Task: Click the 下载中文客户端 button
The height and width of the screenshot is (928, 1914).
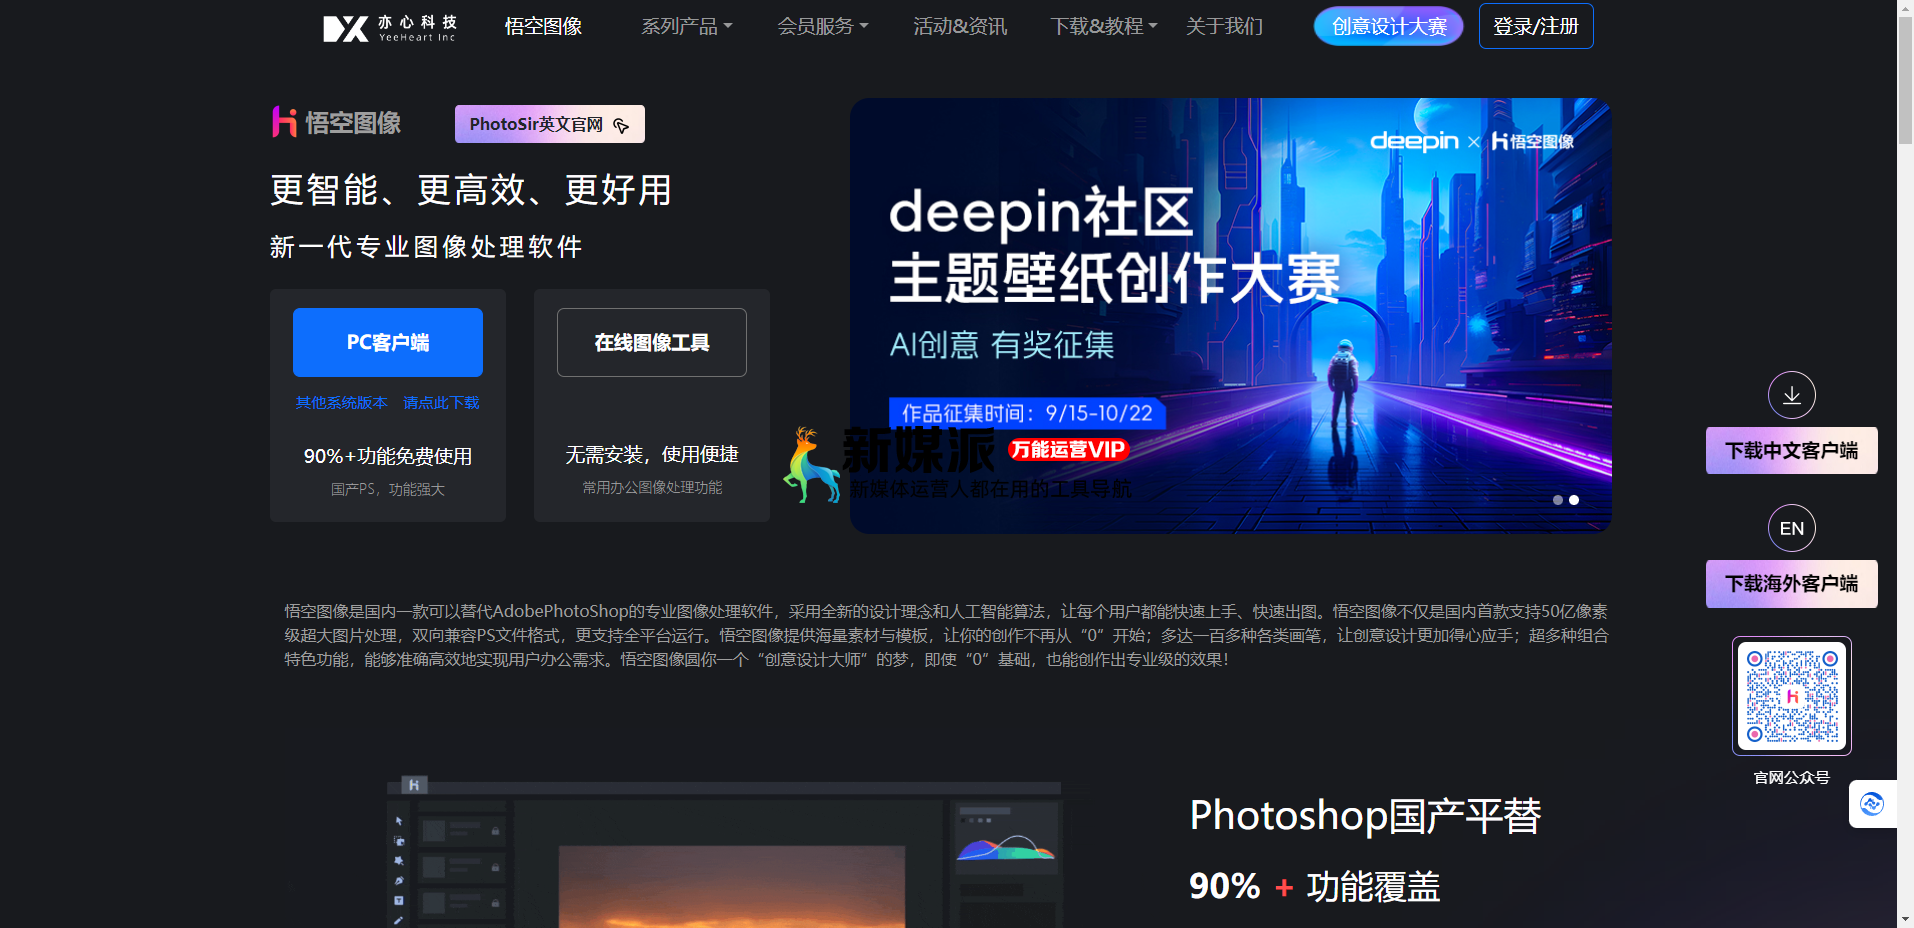Action: click(1791, 451)
